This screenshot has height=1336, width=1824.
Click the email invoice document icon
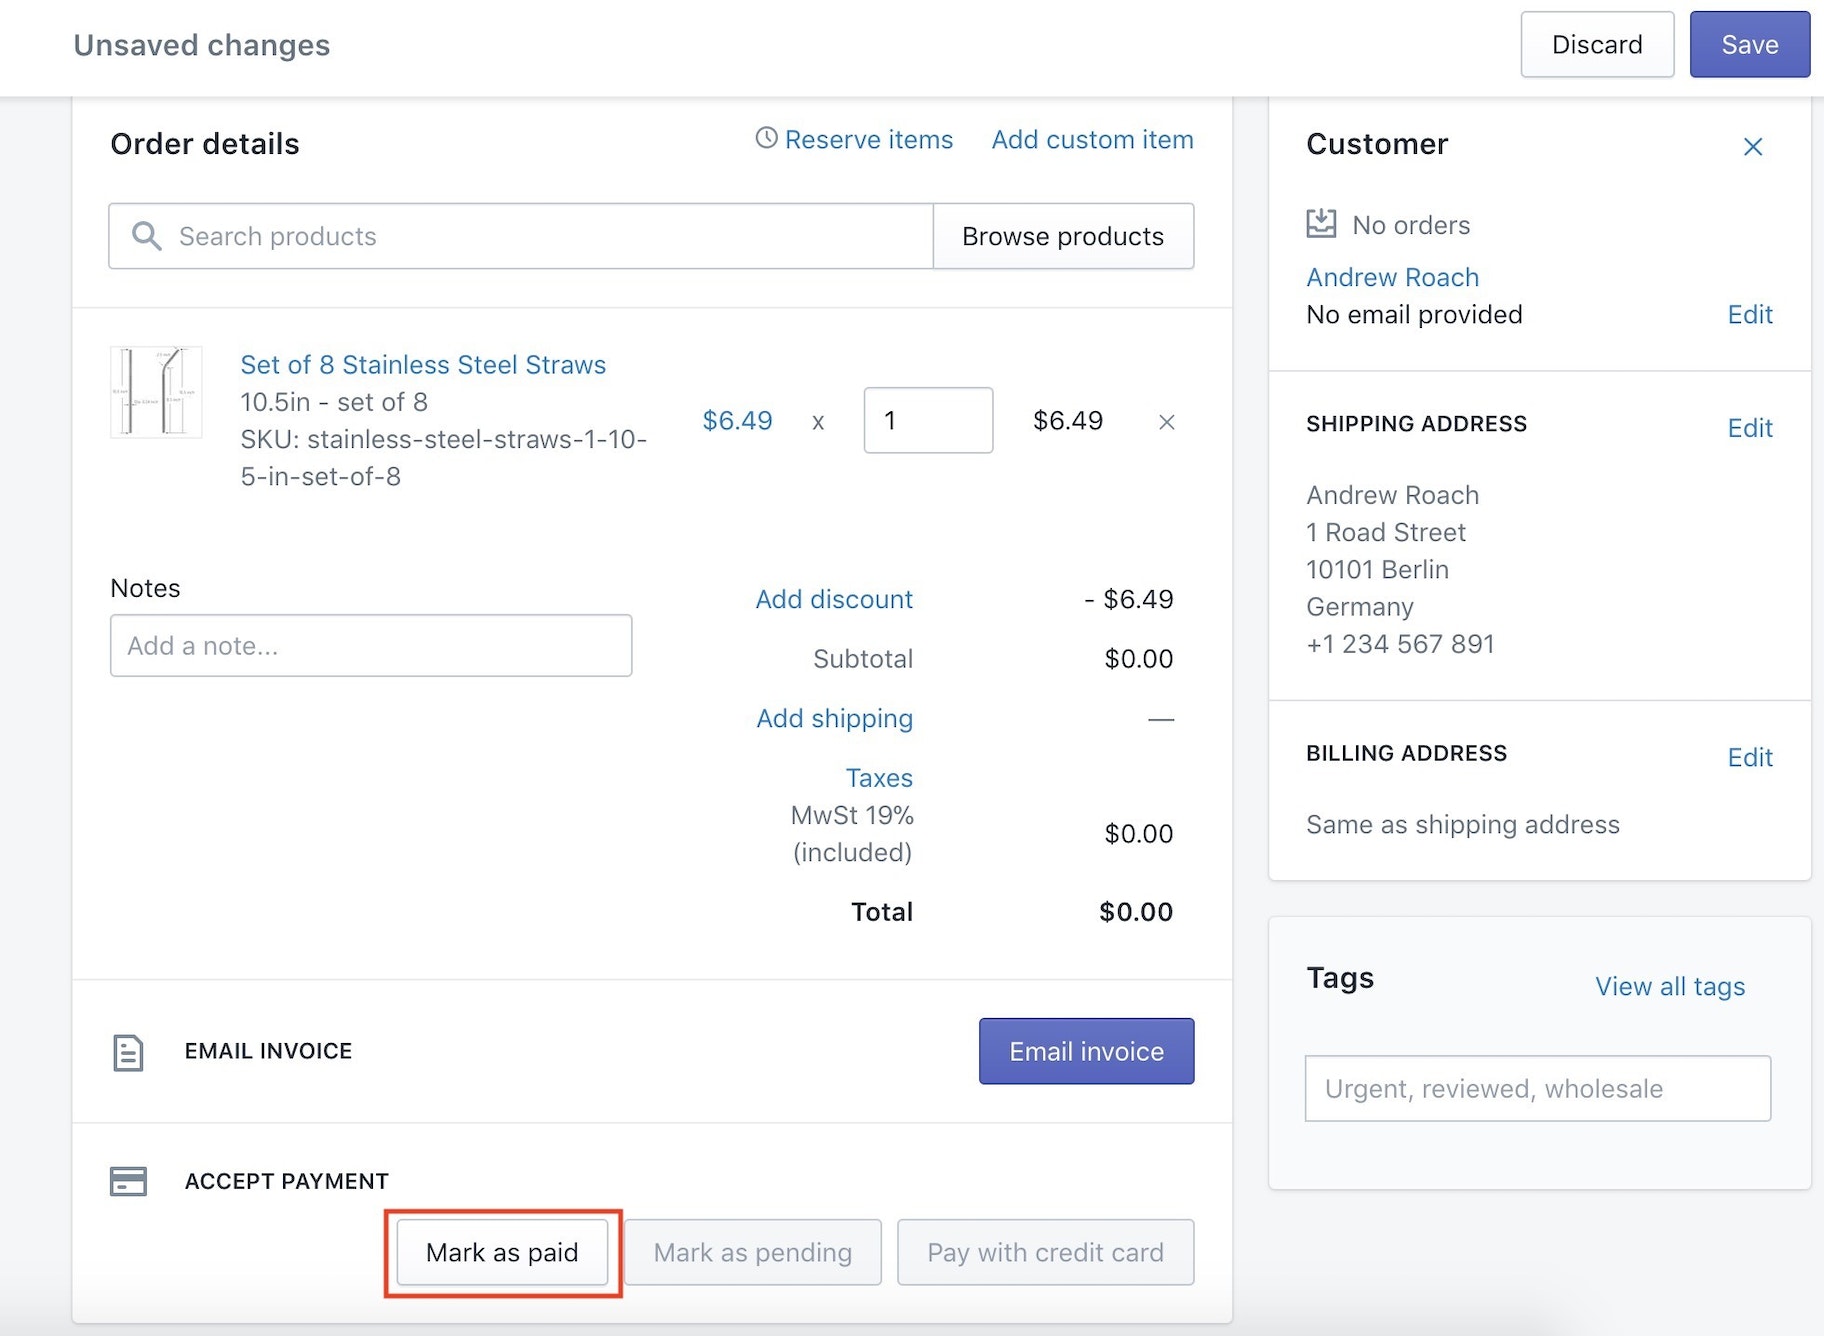point(128,1052)
